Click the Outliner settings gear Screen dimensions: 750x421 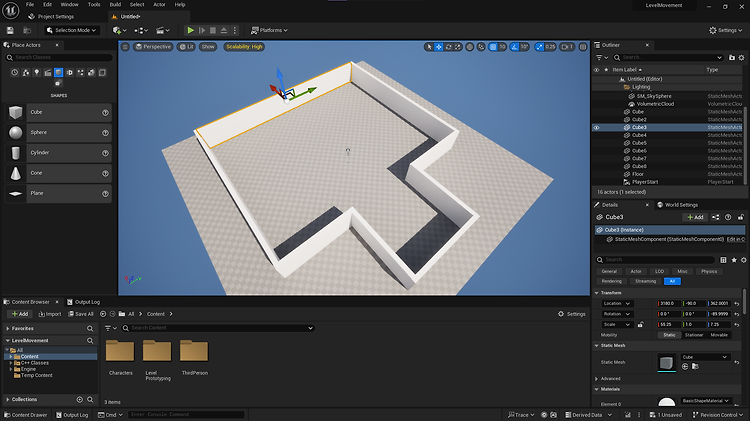741,57
